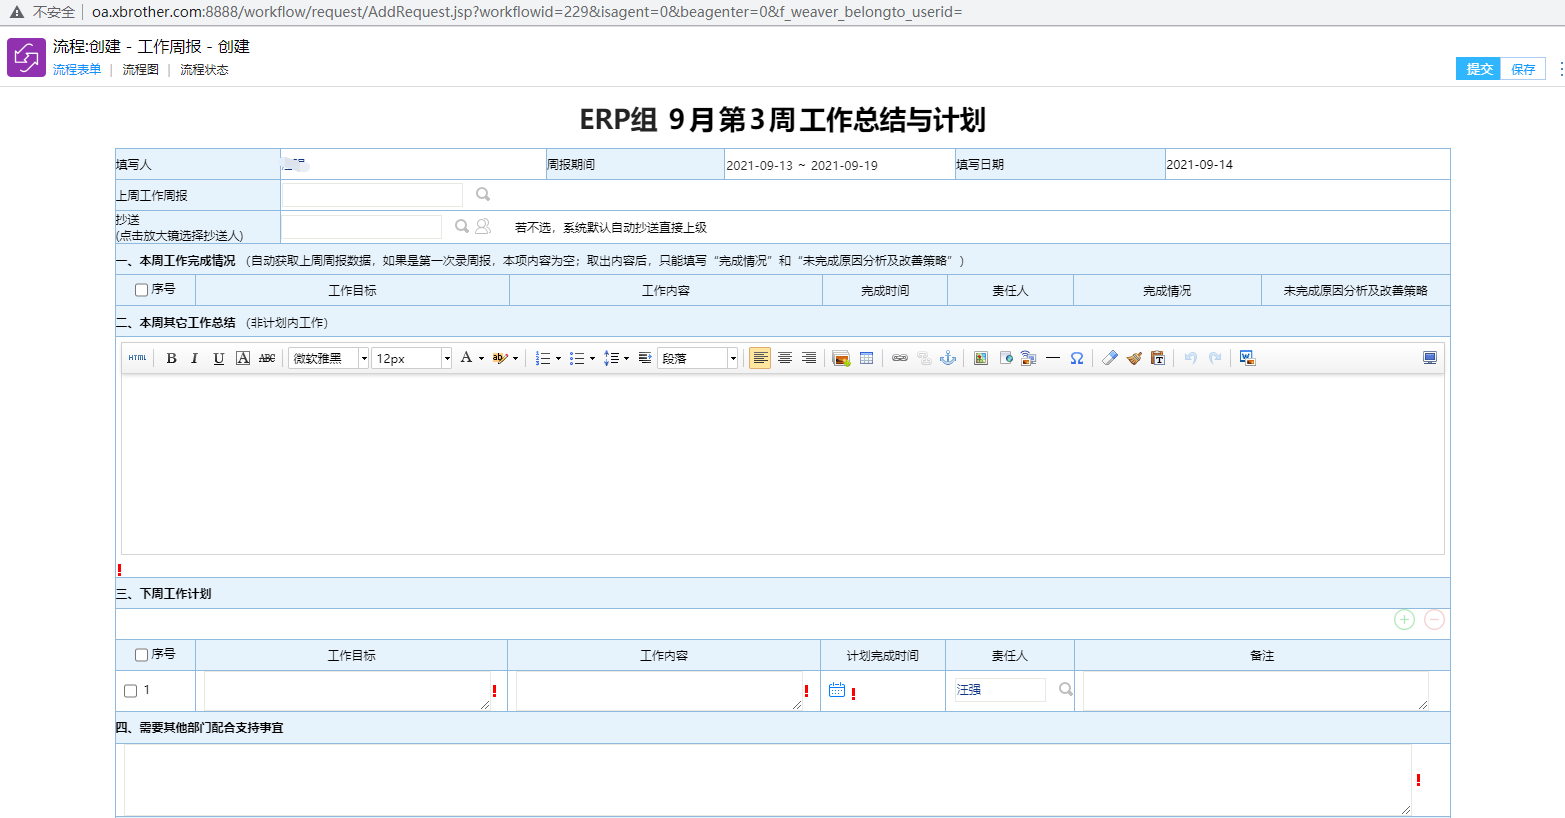Image resolution: width=1565 pixels, height=818 pixels.
Task: Insert a table using toolbar icon
Action: 866,358
